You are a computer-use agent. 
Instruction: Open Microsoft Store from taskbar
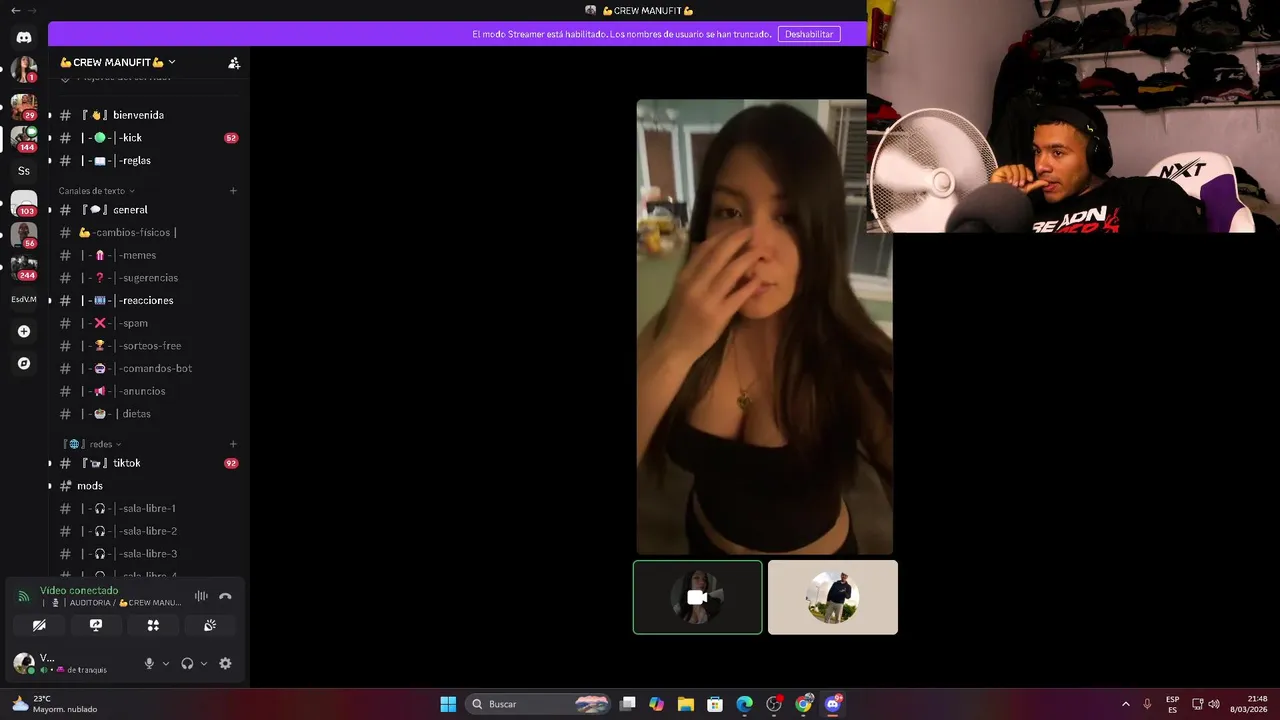point(715,704)
